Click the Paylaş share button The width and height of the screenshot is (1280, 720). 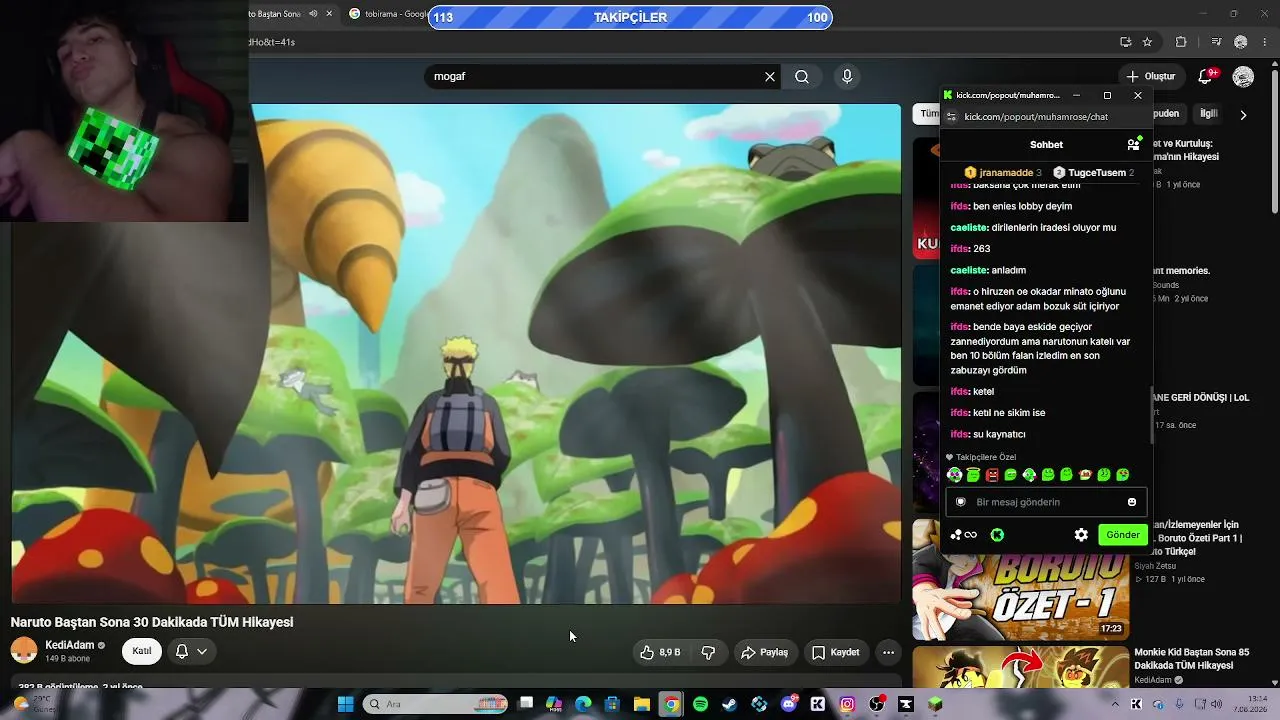click(764, 652)
